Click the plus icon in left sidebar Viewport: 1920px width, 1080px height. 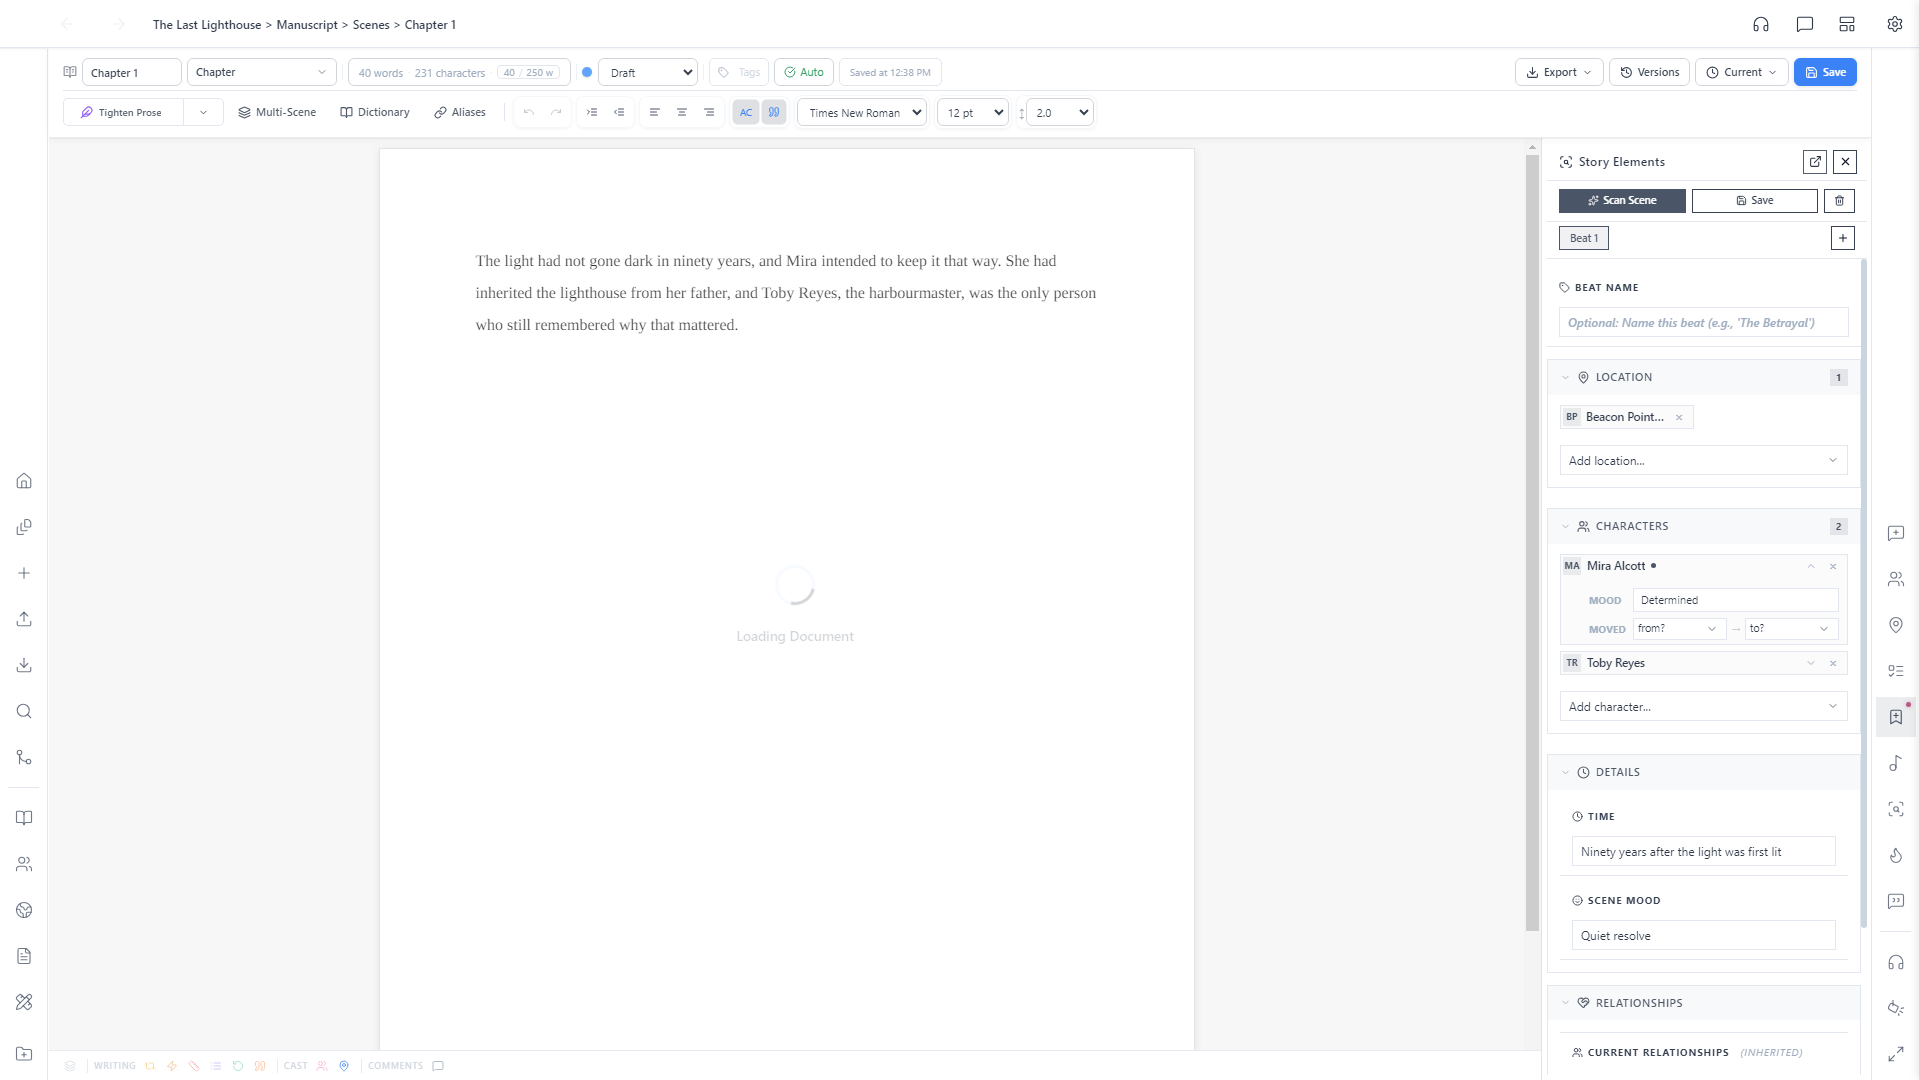click(24, 573)
